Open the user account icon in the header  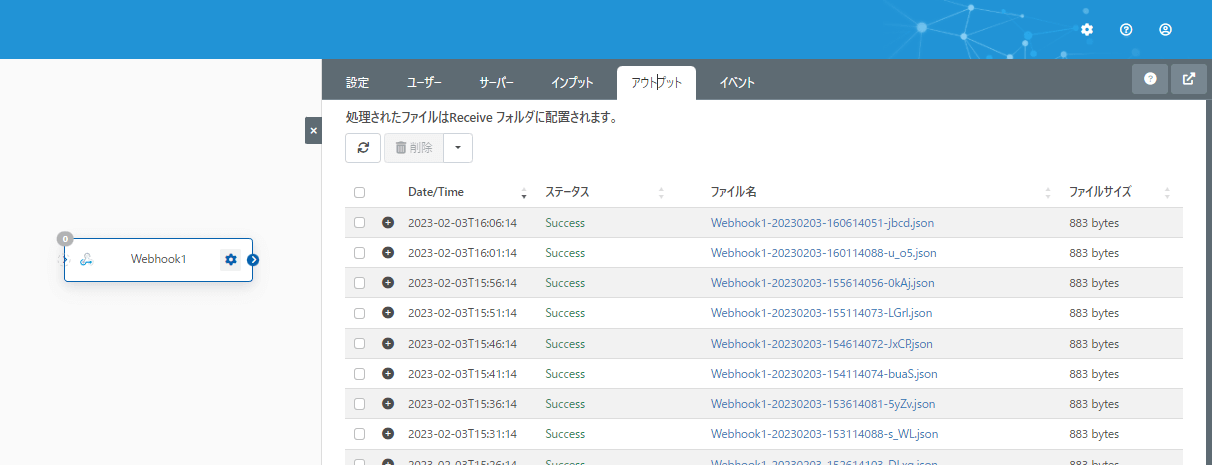(x=1165, y=30)
